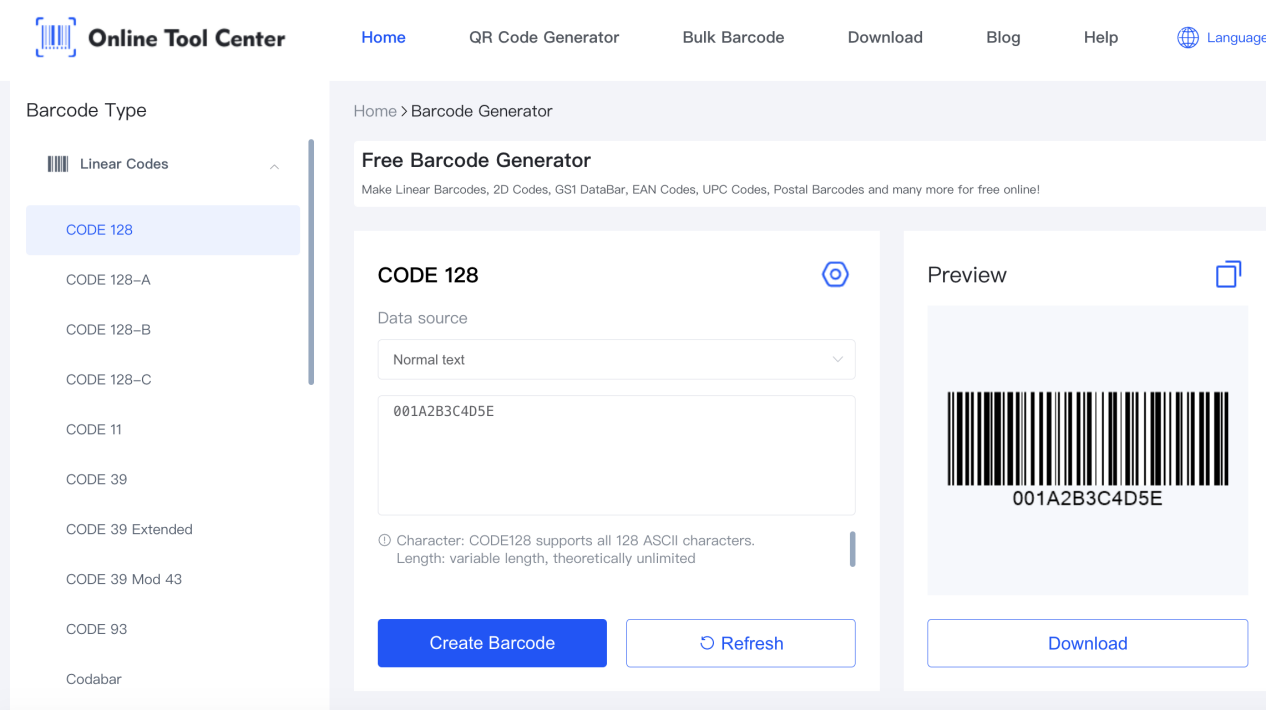The image size is (1266, 710).
Task: Click the settings icon beside CODE 128 heading
Action: point(835,274)
